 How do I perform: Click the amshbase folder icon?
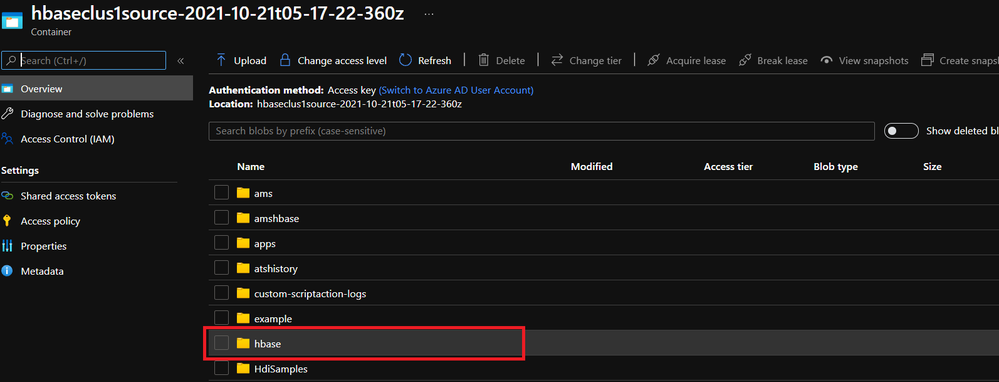243,218
